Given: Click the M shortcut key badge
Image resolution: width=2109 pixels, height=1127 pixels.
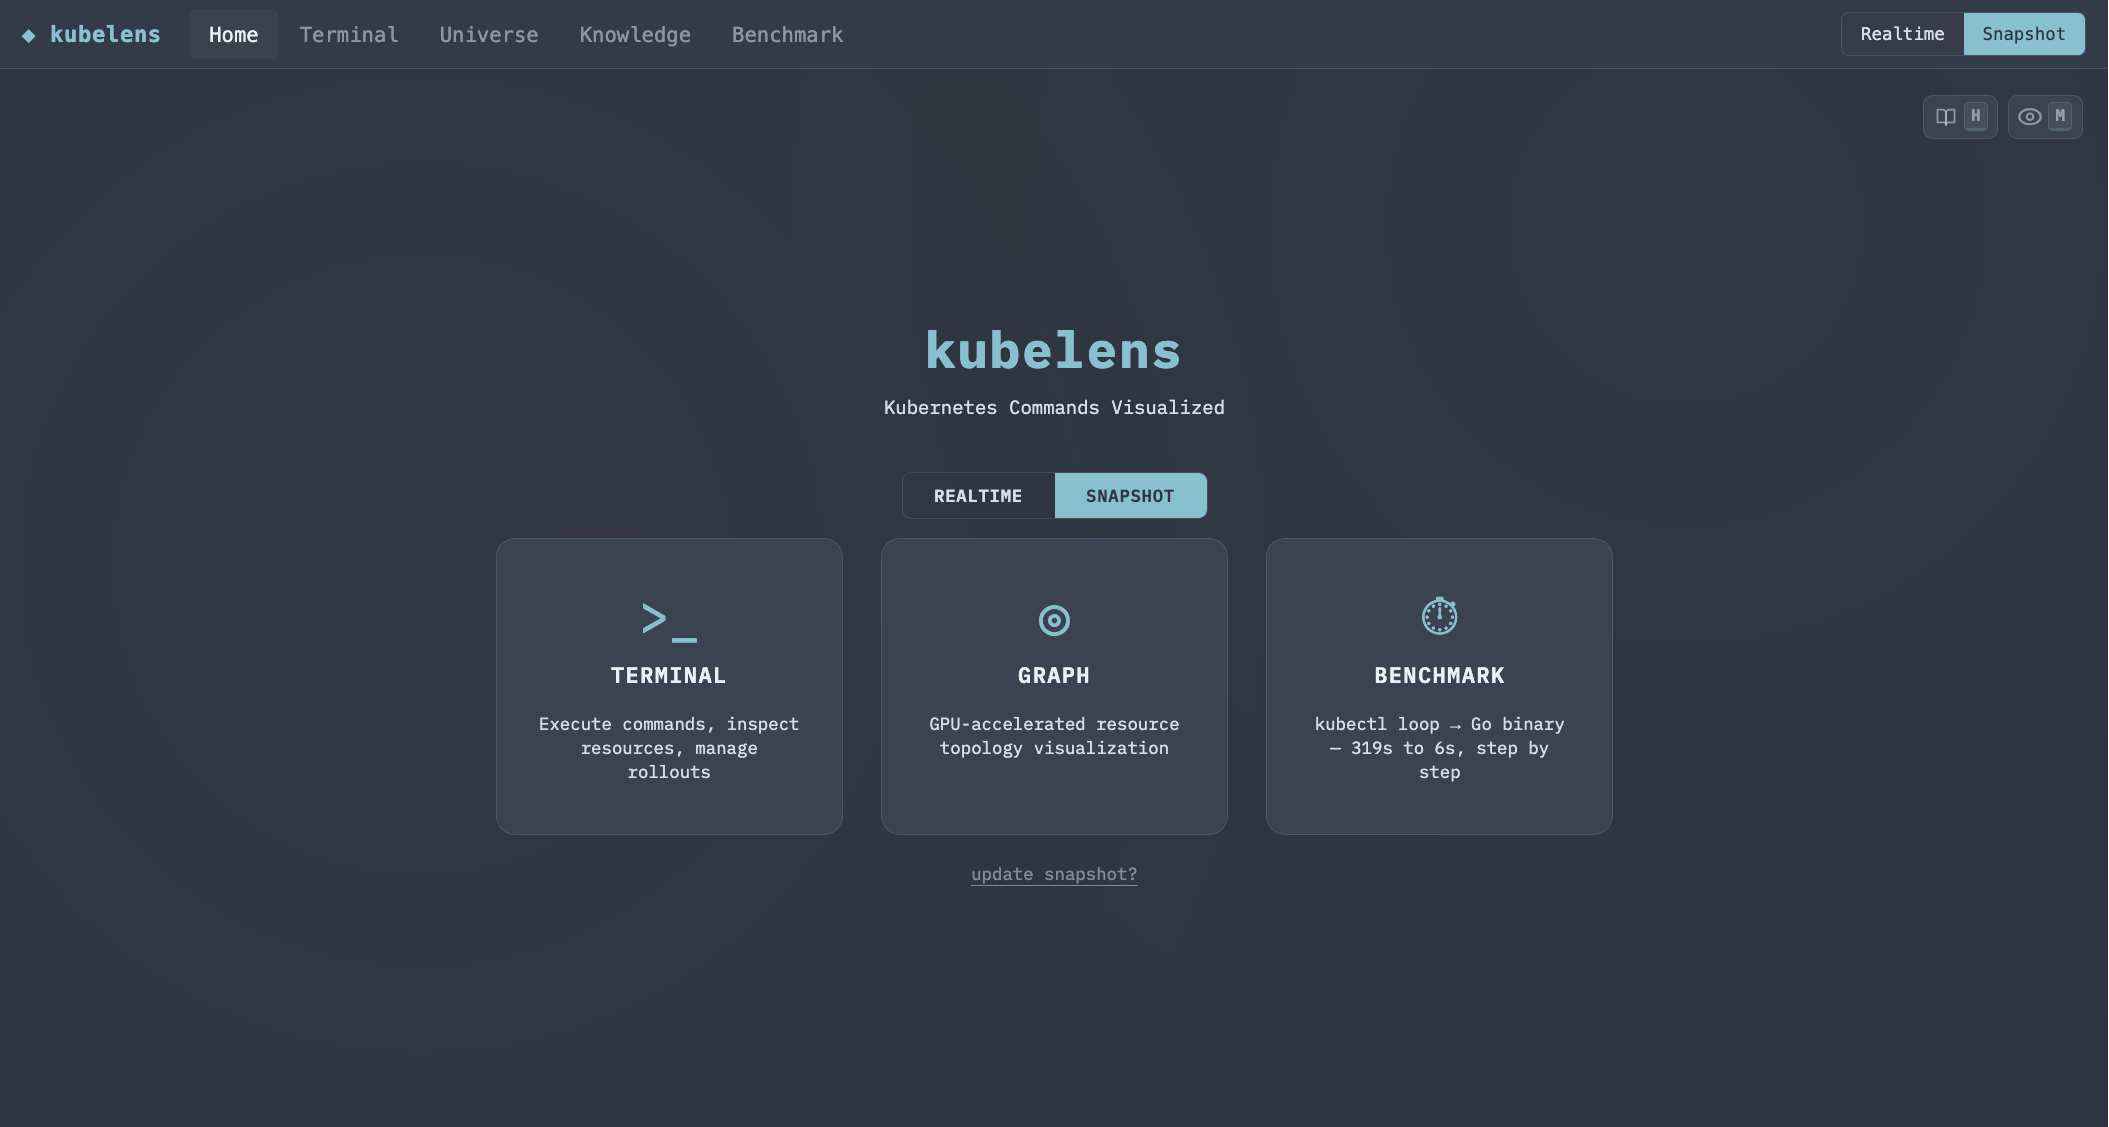Looking at the screenshot, I should tap(2060, 116).
